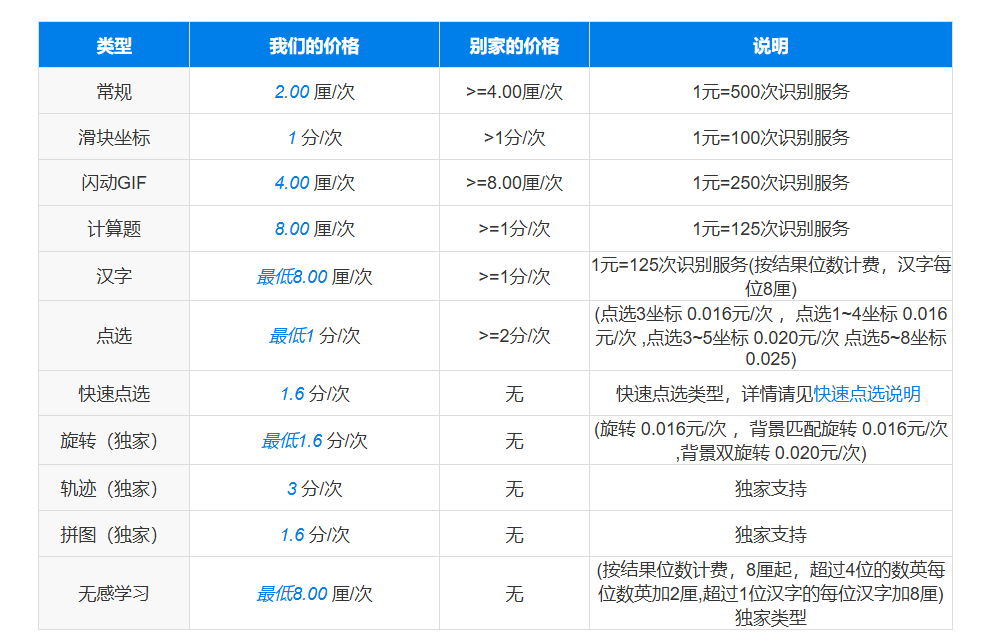Click the 说明 column header
The height and width of the screenshot is (639, 982).
coord(770,45)
